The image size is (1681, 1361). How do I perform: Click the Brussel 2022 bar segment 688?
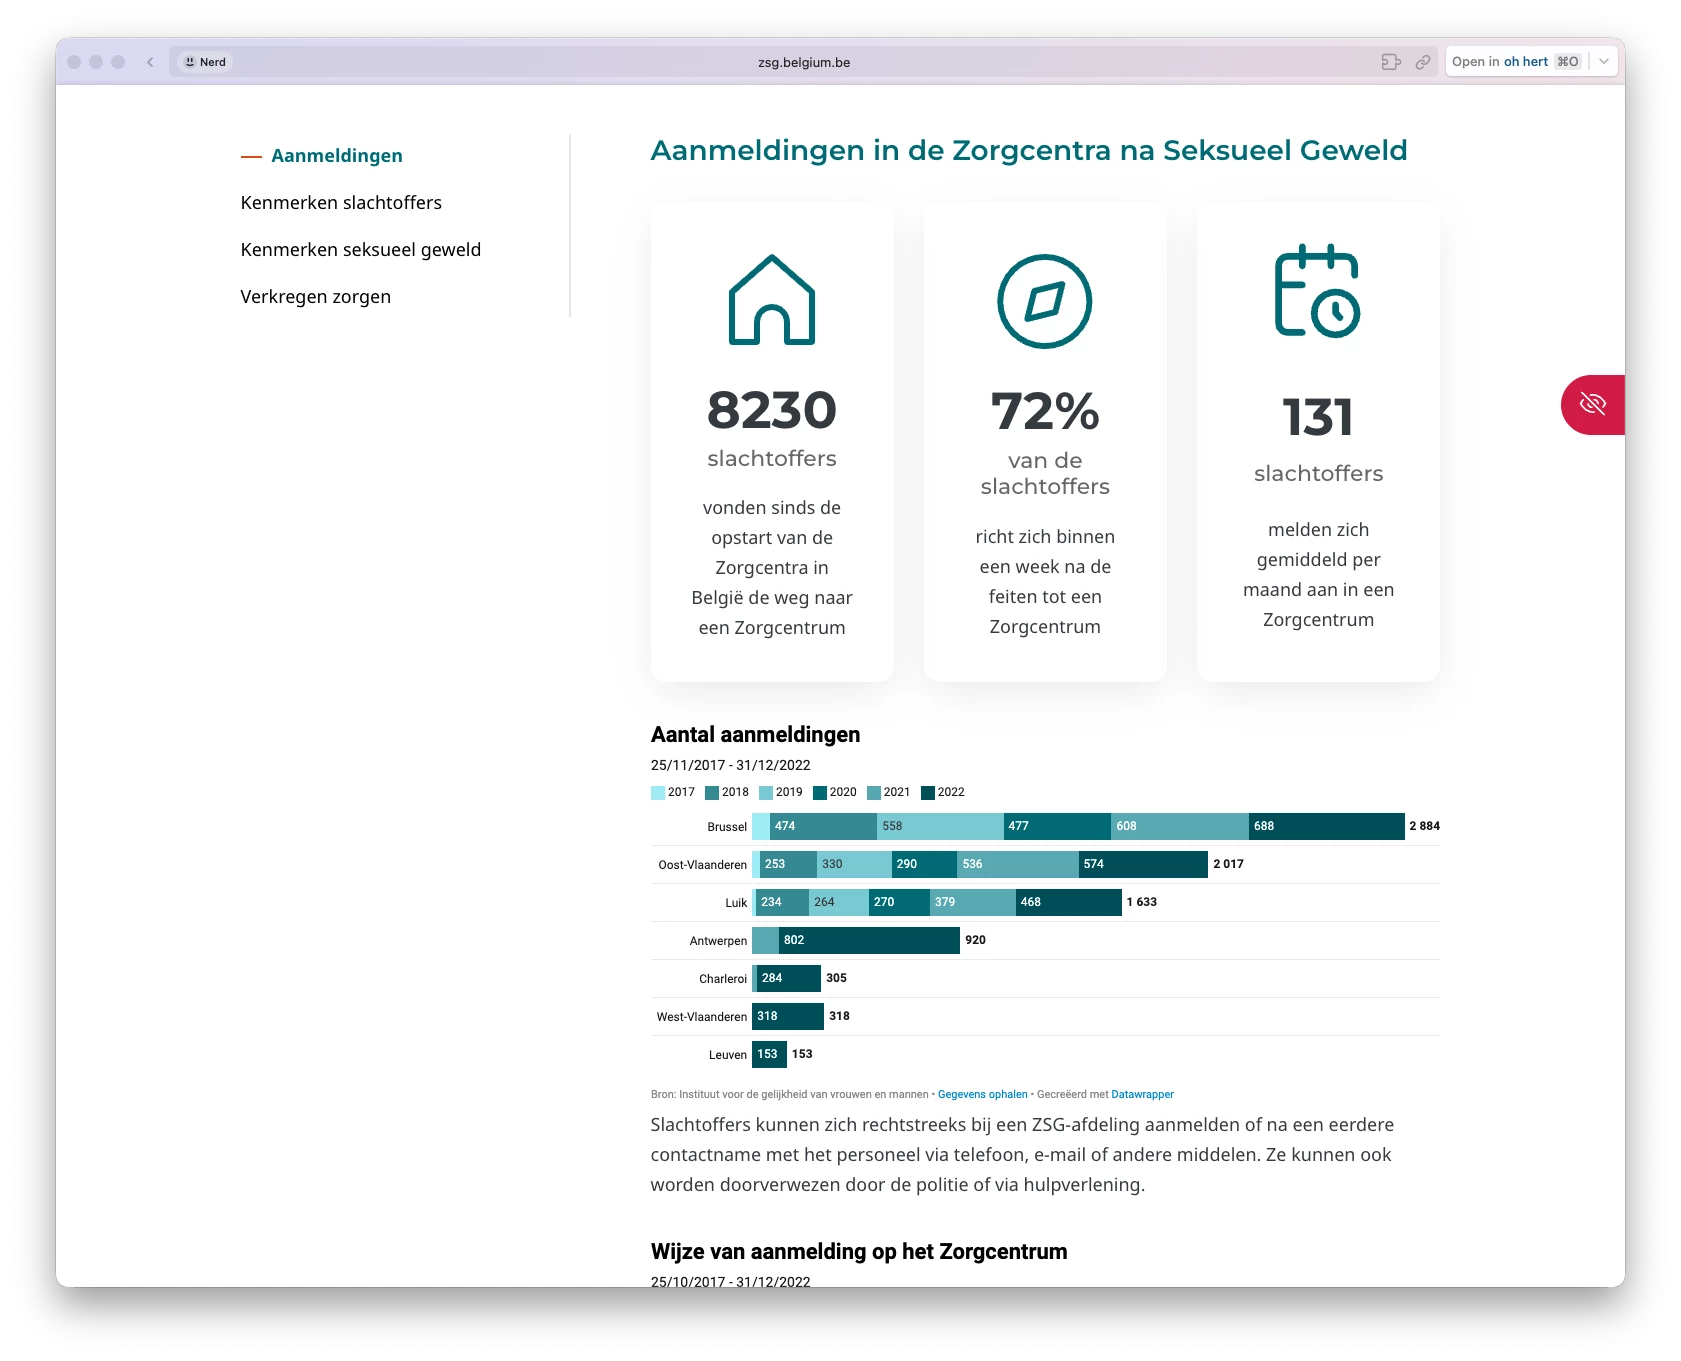[1326, 826]
